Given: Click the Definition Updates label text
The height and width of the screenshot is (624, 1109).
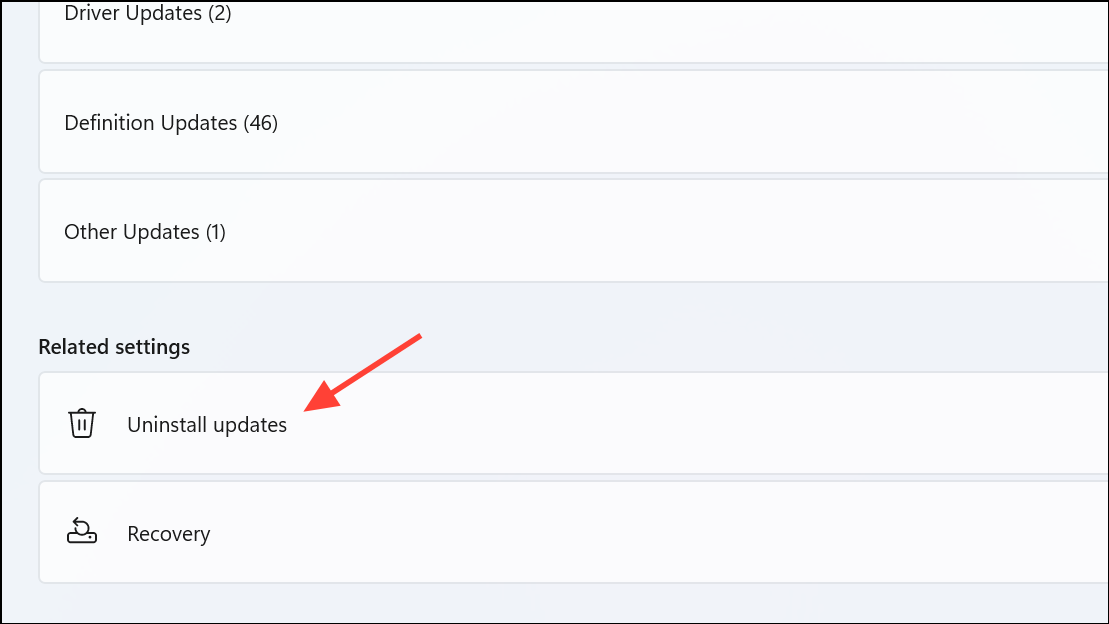Looking at the screenshot, I should point(151,123).
